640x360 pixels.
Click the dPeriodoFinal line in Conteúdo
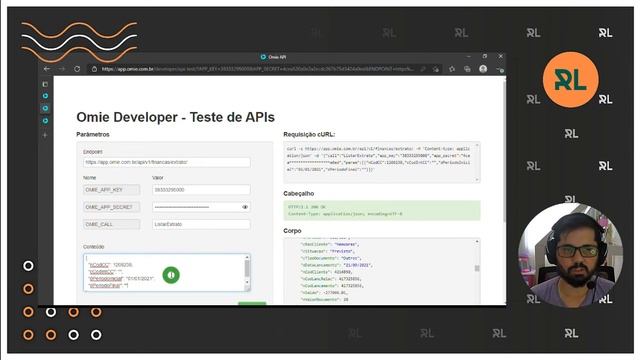[x=109, y=286]
